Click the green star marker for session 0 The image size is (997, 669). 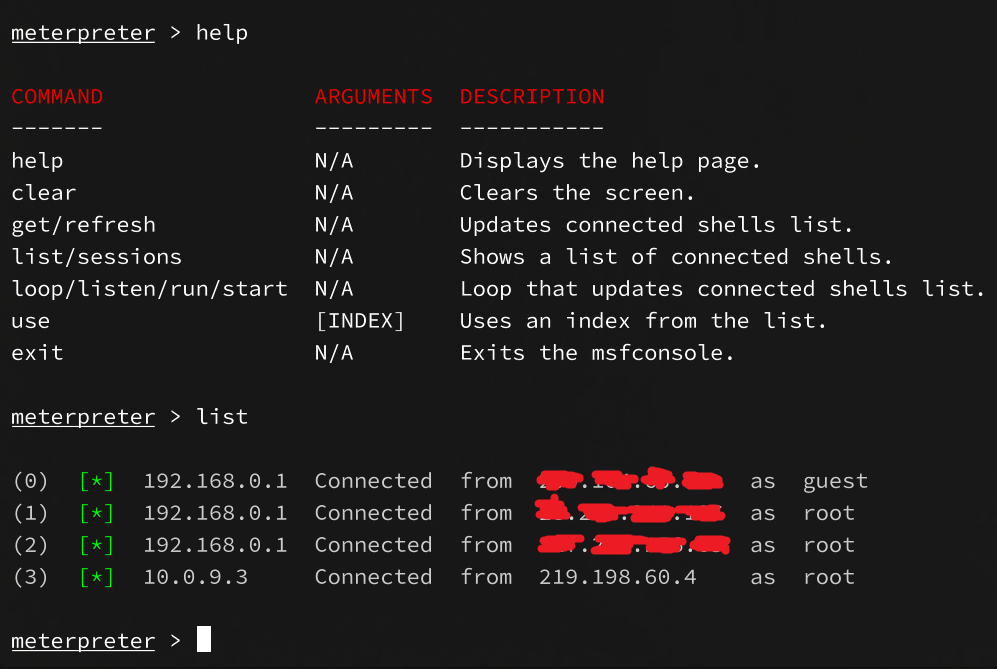96,481
